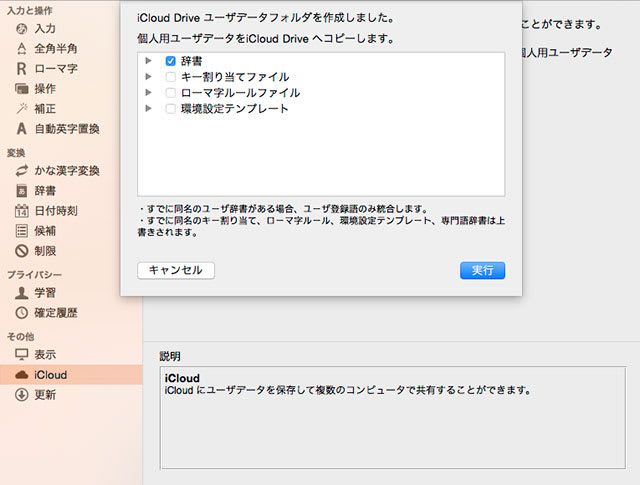
Task: Click the 候補 list icon
Action: (22, 231)
